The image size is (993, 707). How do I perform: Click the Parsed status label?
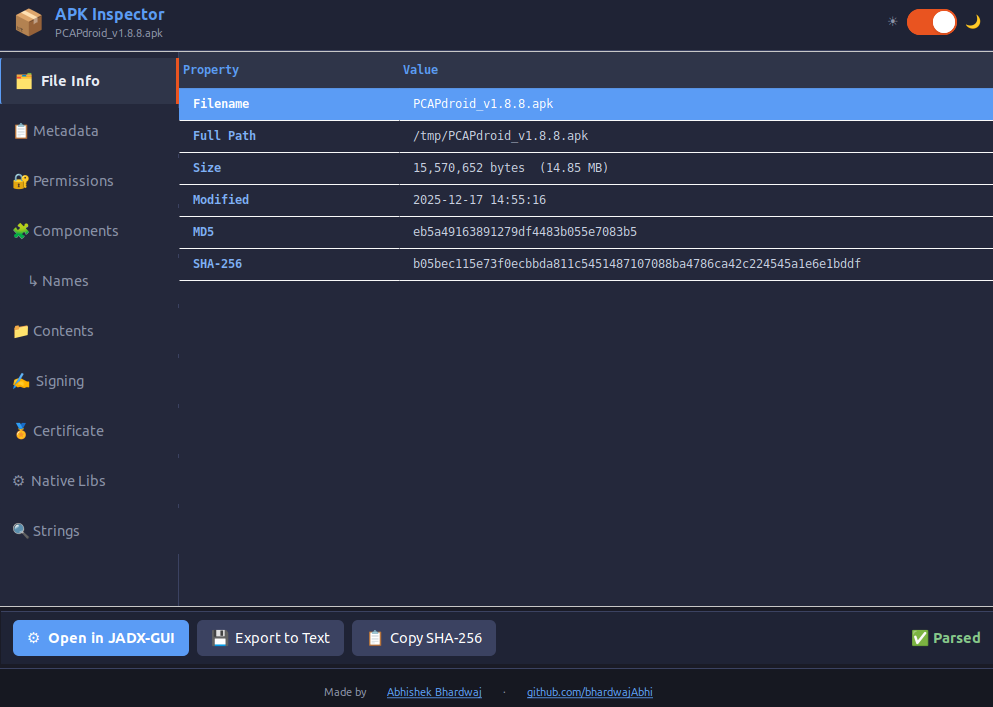click(x=956, y=638)
